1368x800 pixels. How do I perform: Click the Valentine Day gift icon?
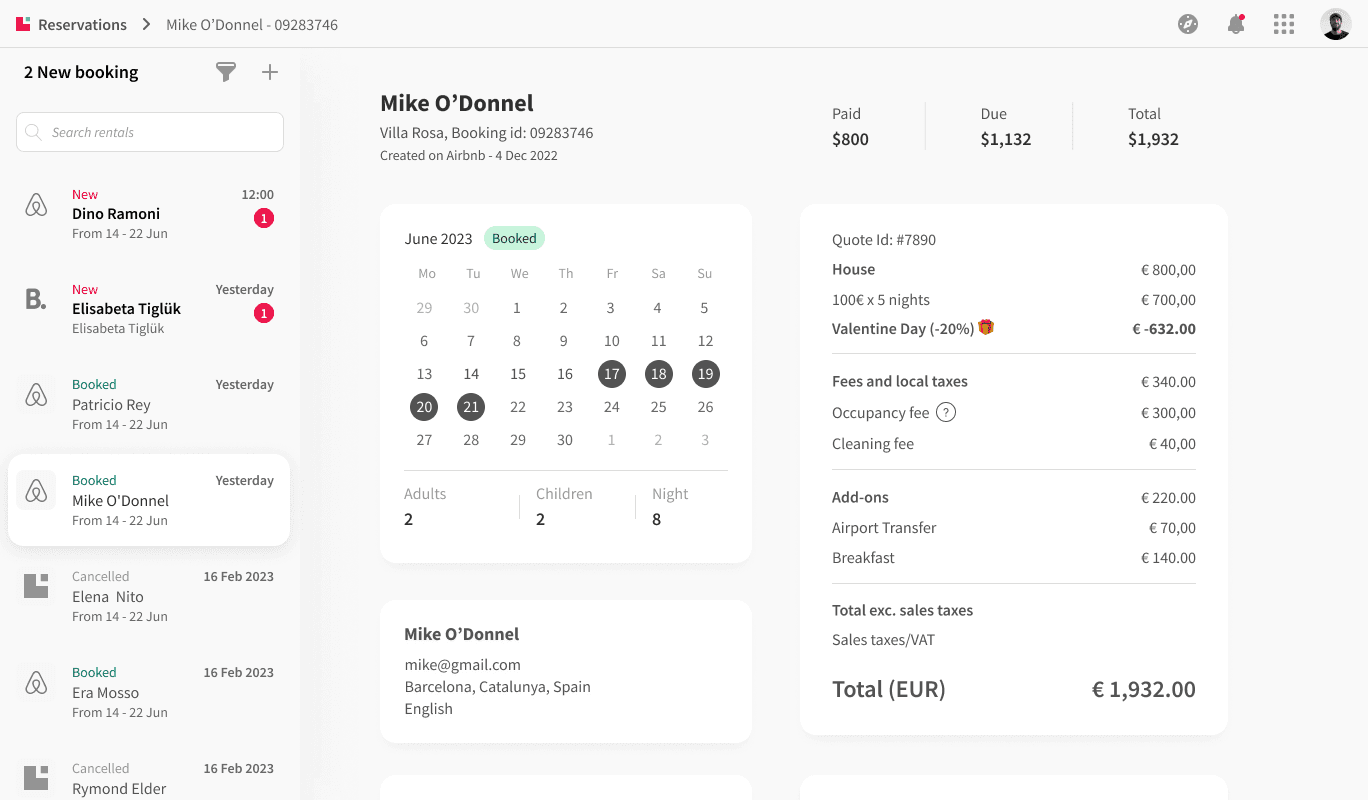[986, 327]
